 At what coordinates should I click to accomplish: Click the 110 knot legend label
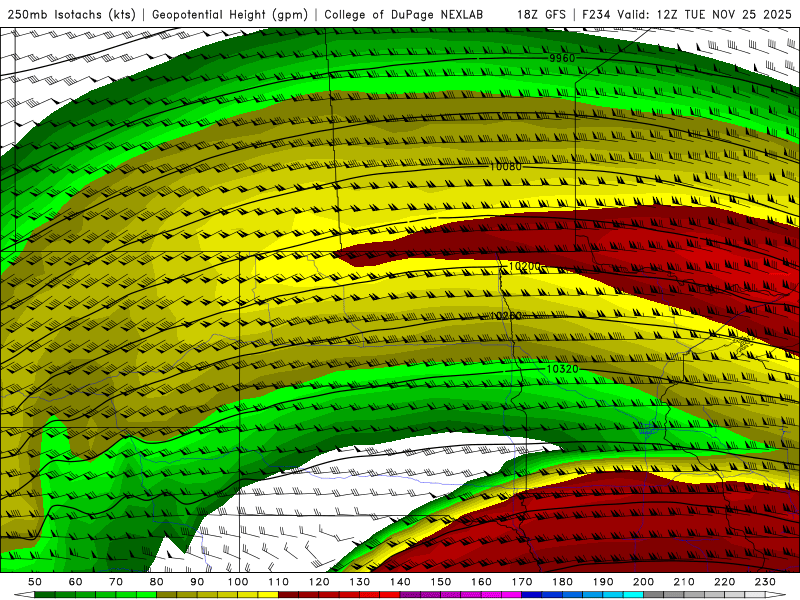point(279,582)
